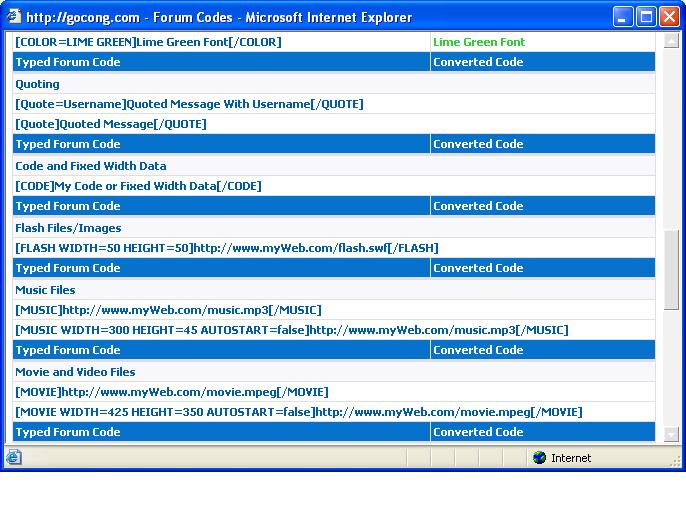Minimize the Forum Codes window
This screenshot has width=686, height=512.
[623, 17]
